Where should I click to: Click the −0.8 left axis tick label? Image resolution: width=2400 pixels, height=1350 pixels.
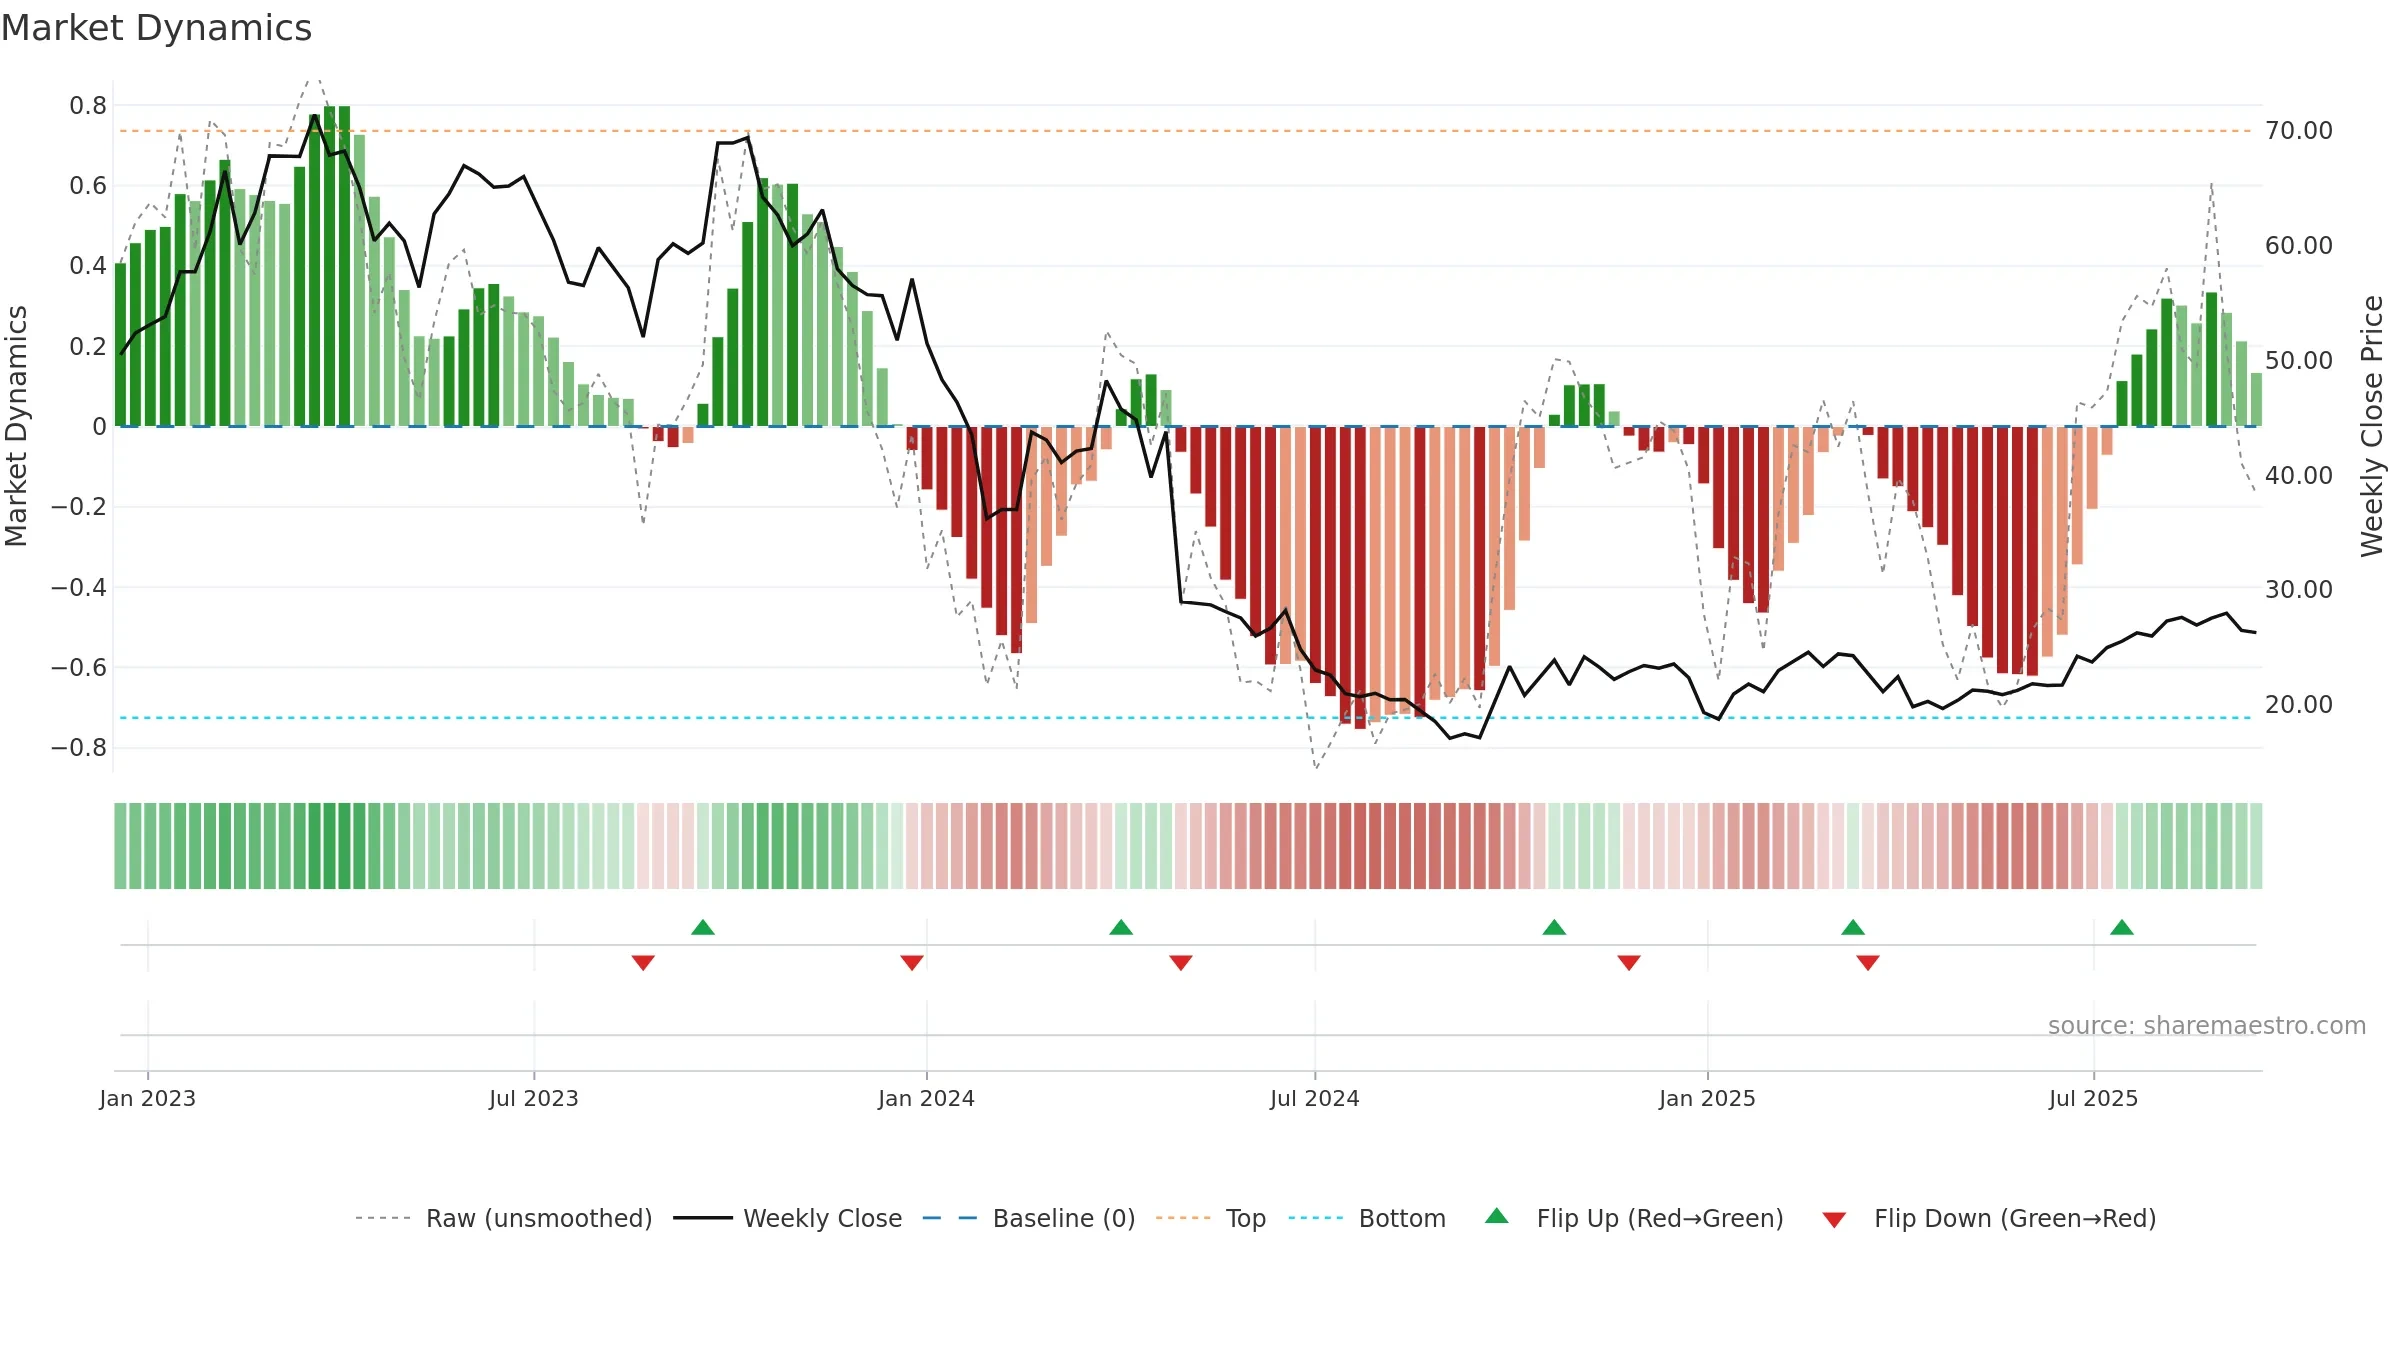(79, 748)
